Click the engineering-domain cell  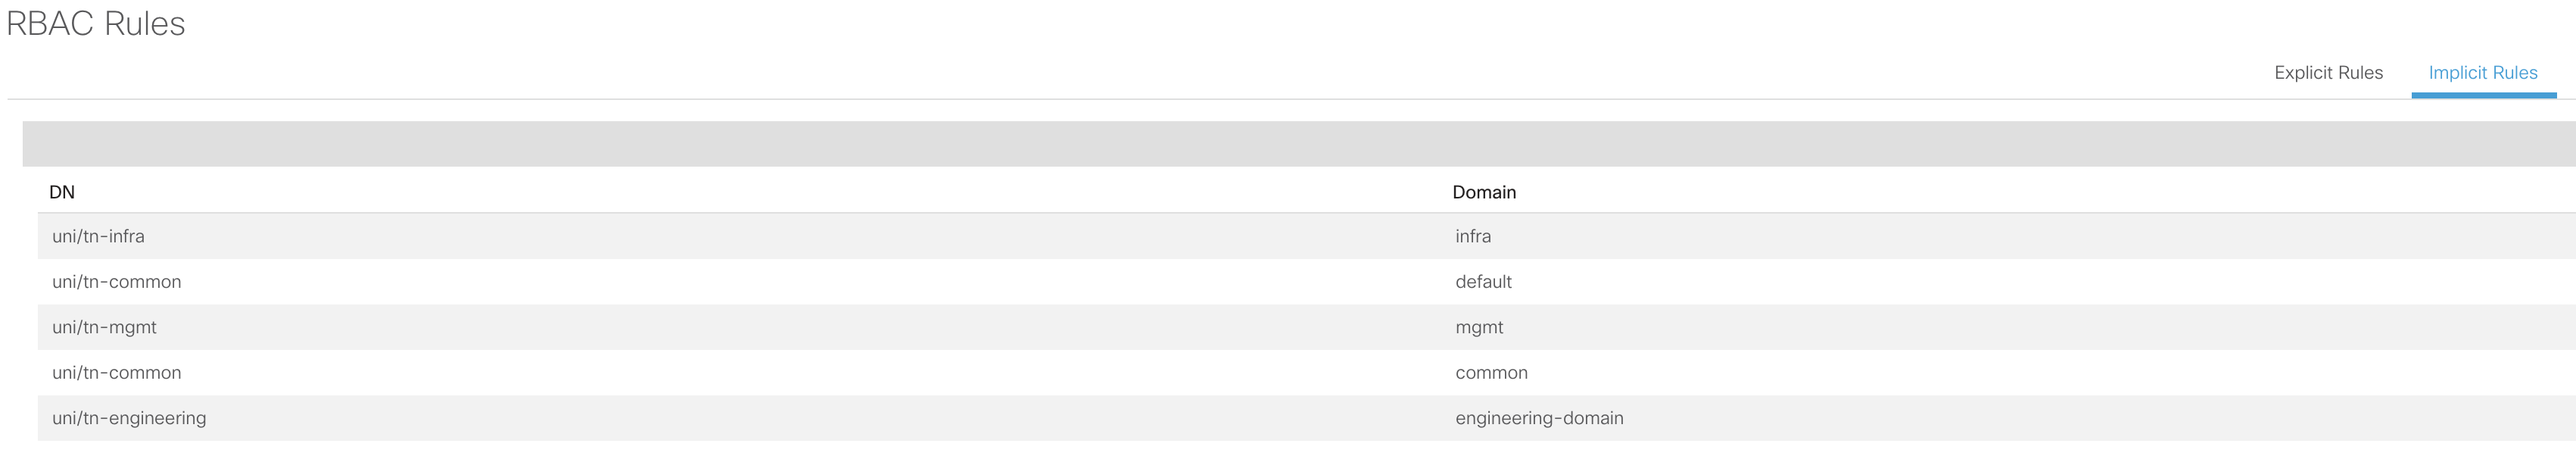(1539, 418)
